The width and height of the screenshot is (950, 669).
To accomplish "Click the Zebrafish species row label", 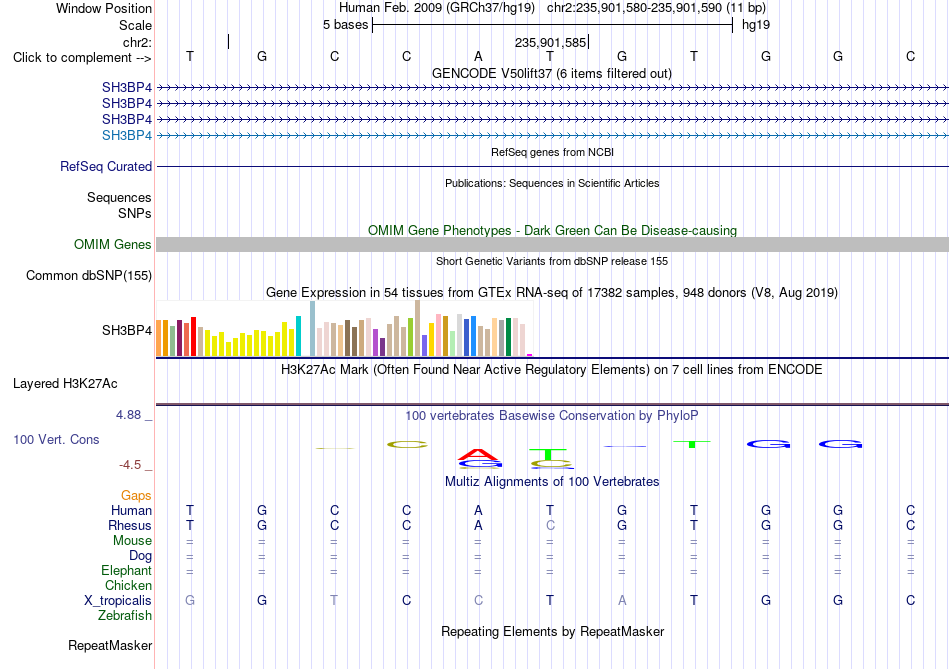I will pos(125,616).
